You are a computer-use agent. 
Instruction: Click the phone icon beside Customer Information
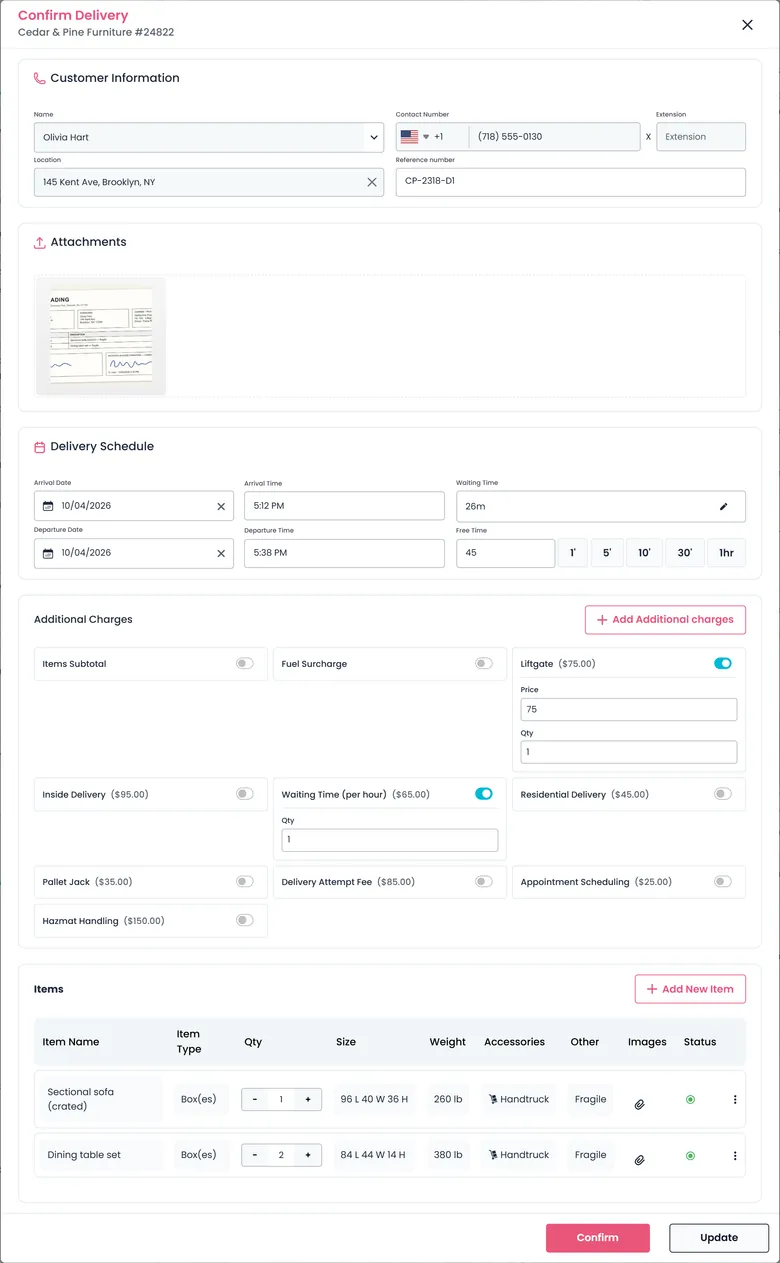(40, 78)
